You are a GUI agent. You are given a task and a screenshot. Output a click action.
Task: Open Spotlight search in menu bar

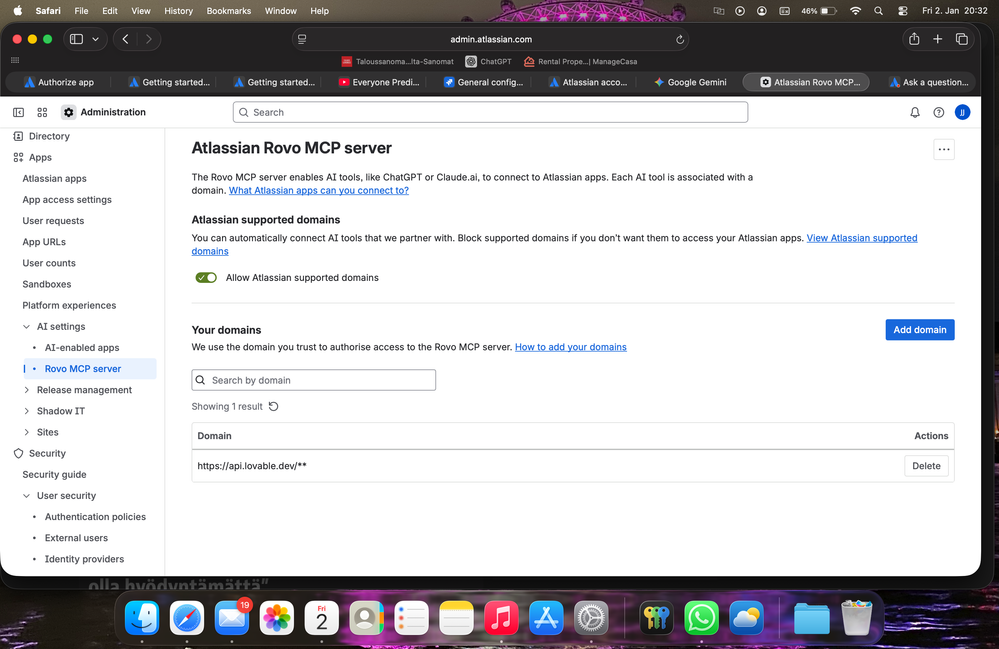(879, 11)
